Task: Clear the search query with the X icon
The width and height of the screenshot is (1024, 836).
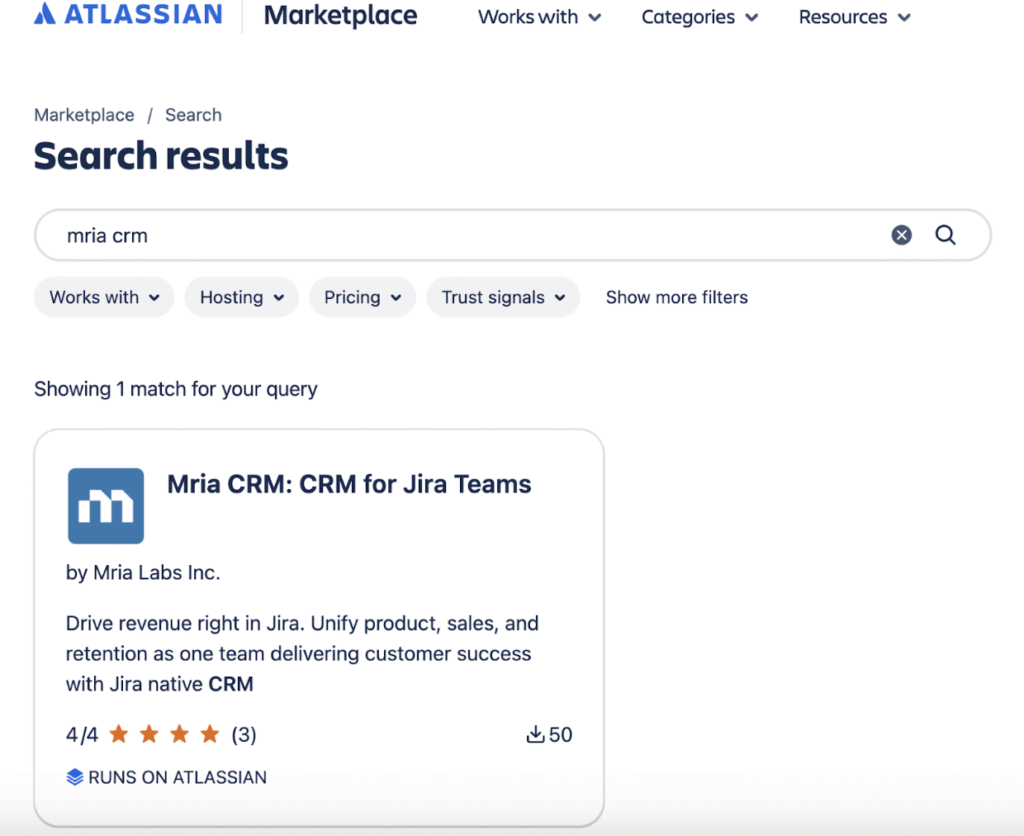Action: pos(901,235)
